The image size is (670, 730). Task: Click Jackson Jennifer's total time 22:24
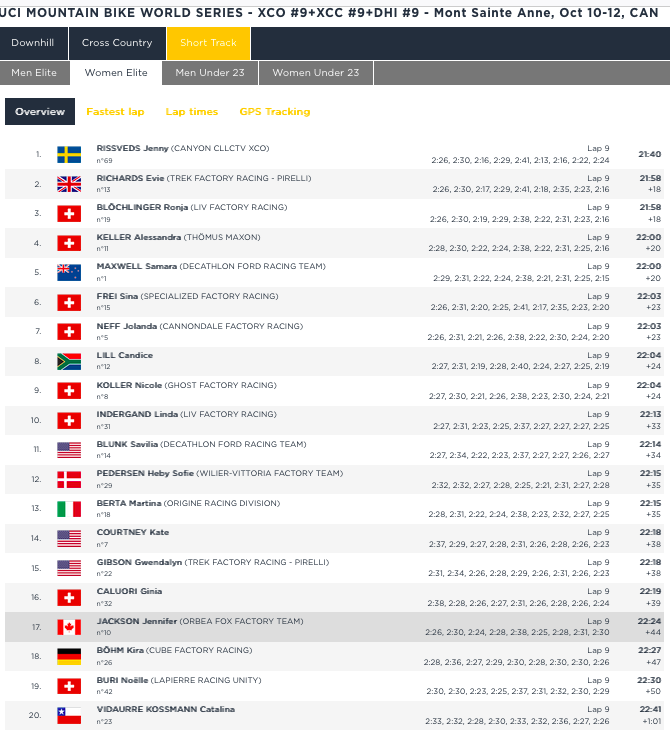click(650, 622)
